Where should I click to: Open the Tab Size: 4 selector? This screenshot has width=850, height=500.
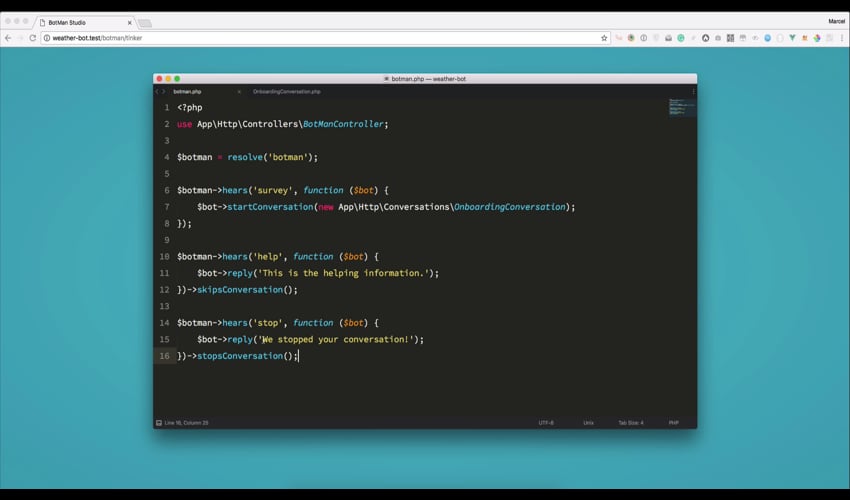tap(631, 422)
